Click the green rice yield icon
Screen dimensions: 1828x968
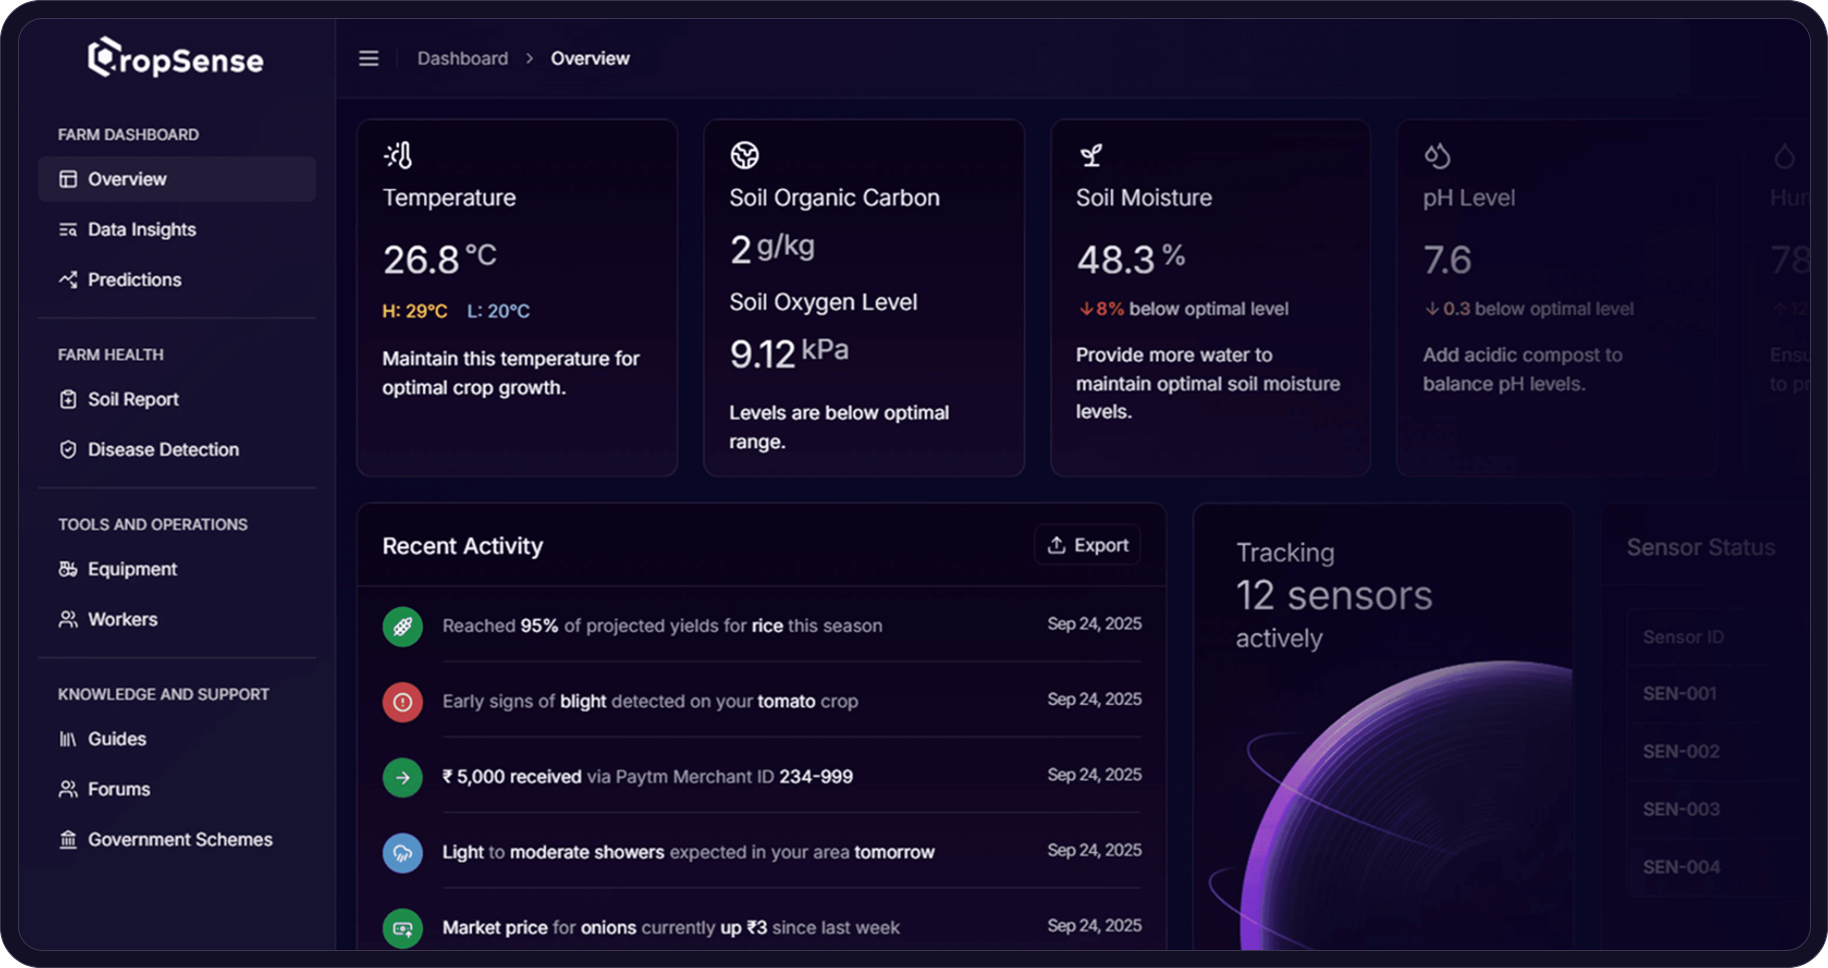(402, 627)
